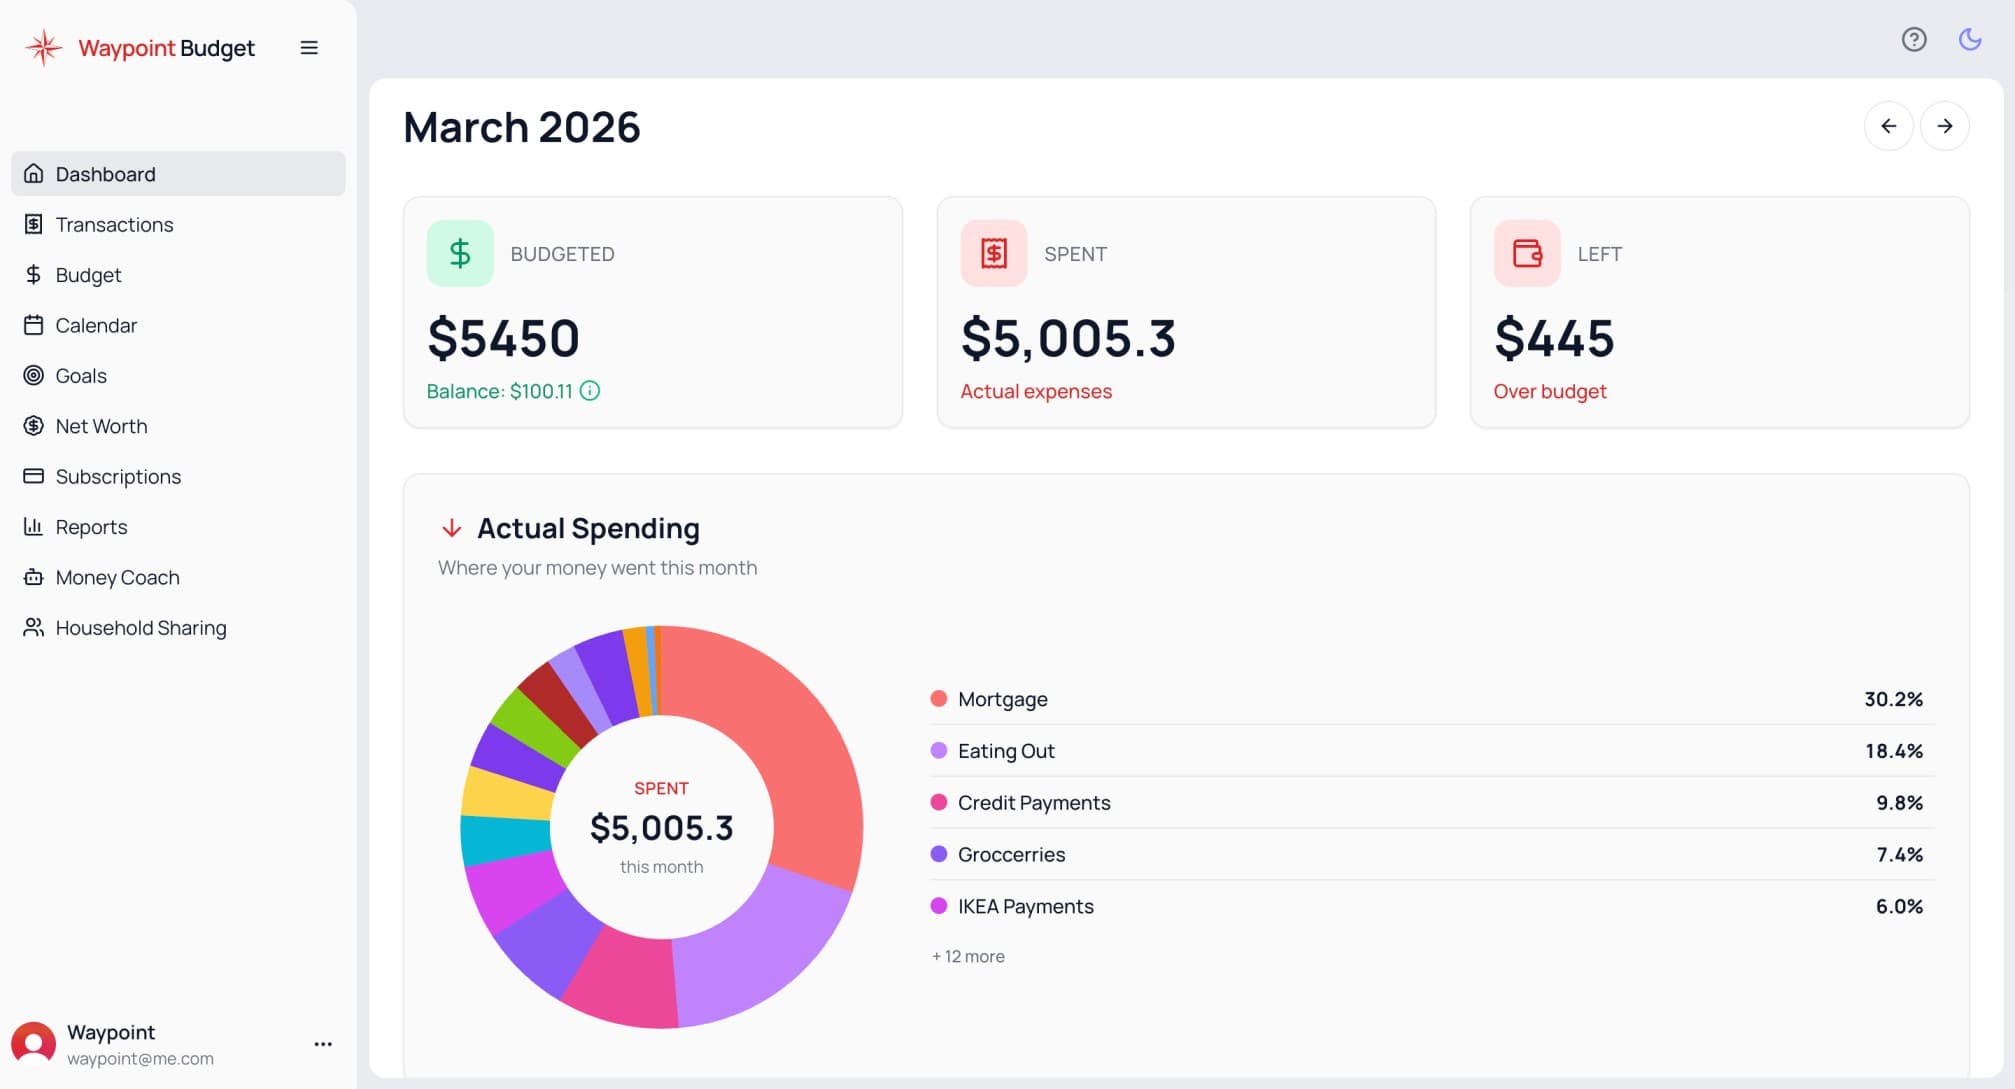Go to next month with right arrow
2015x1089 pixels.
click(x=1944, y=126)
